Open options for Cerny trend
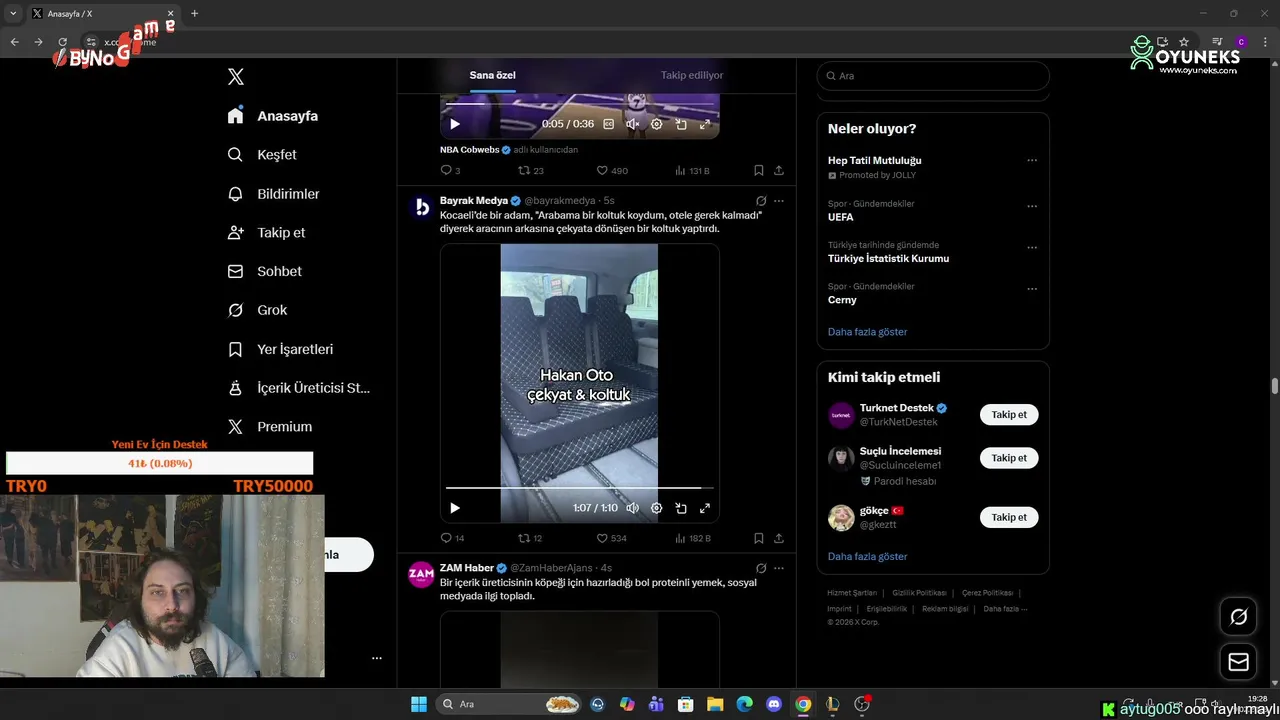 1032,289
